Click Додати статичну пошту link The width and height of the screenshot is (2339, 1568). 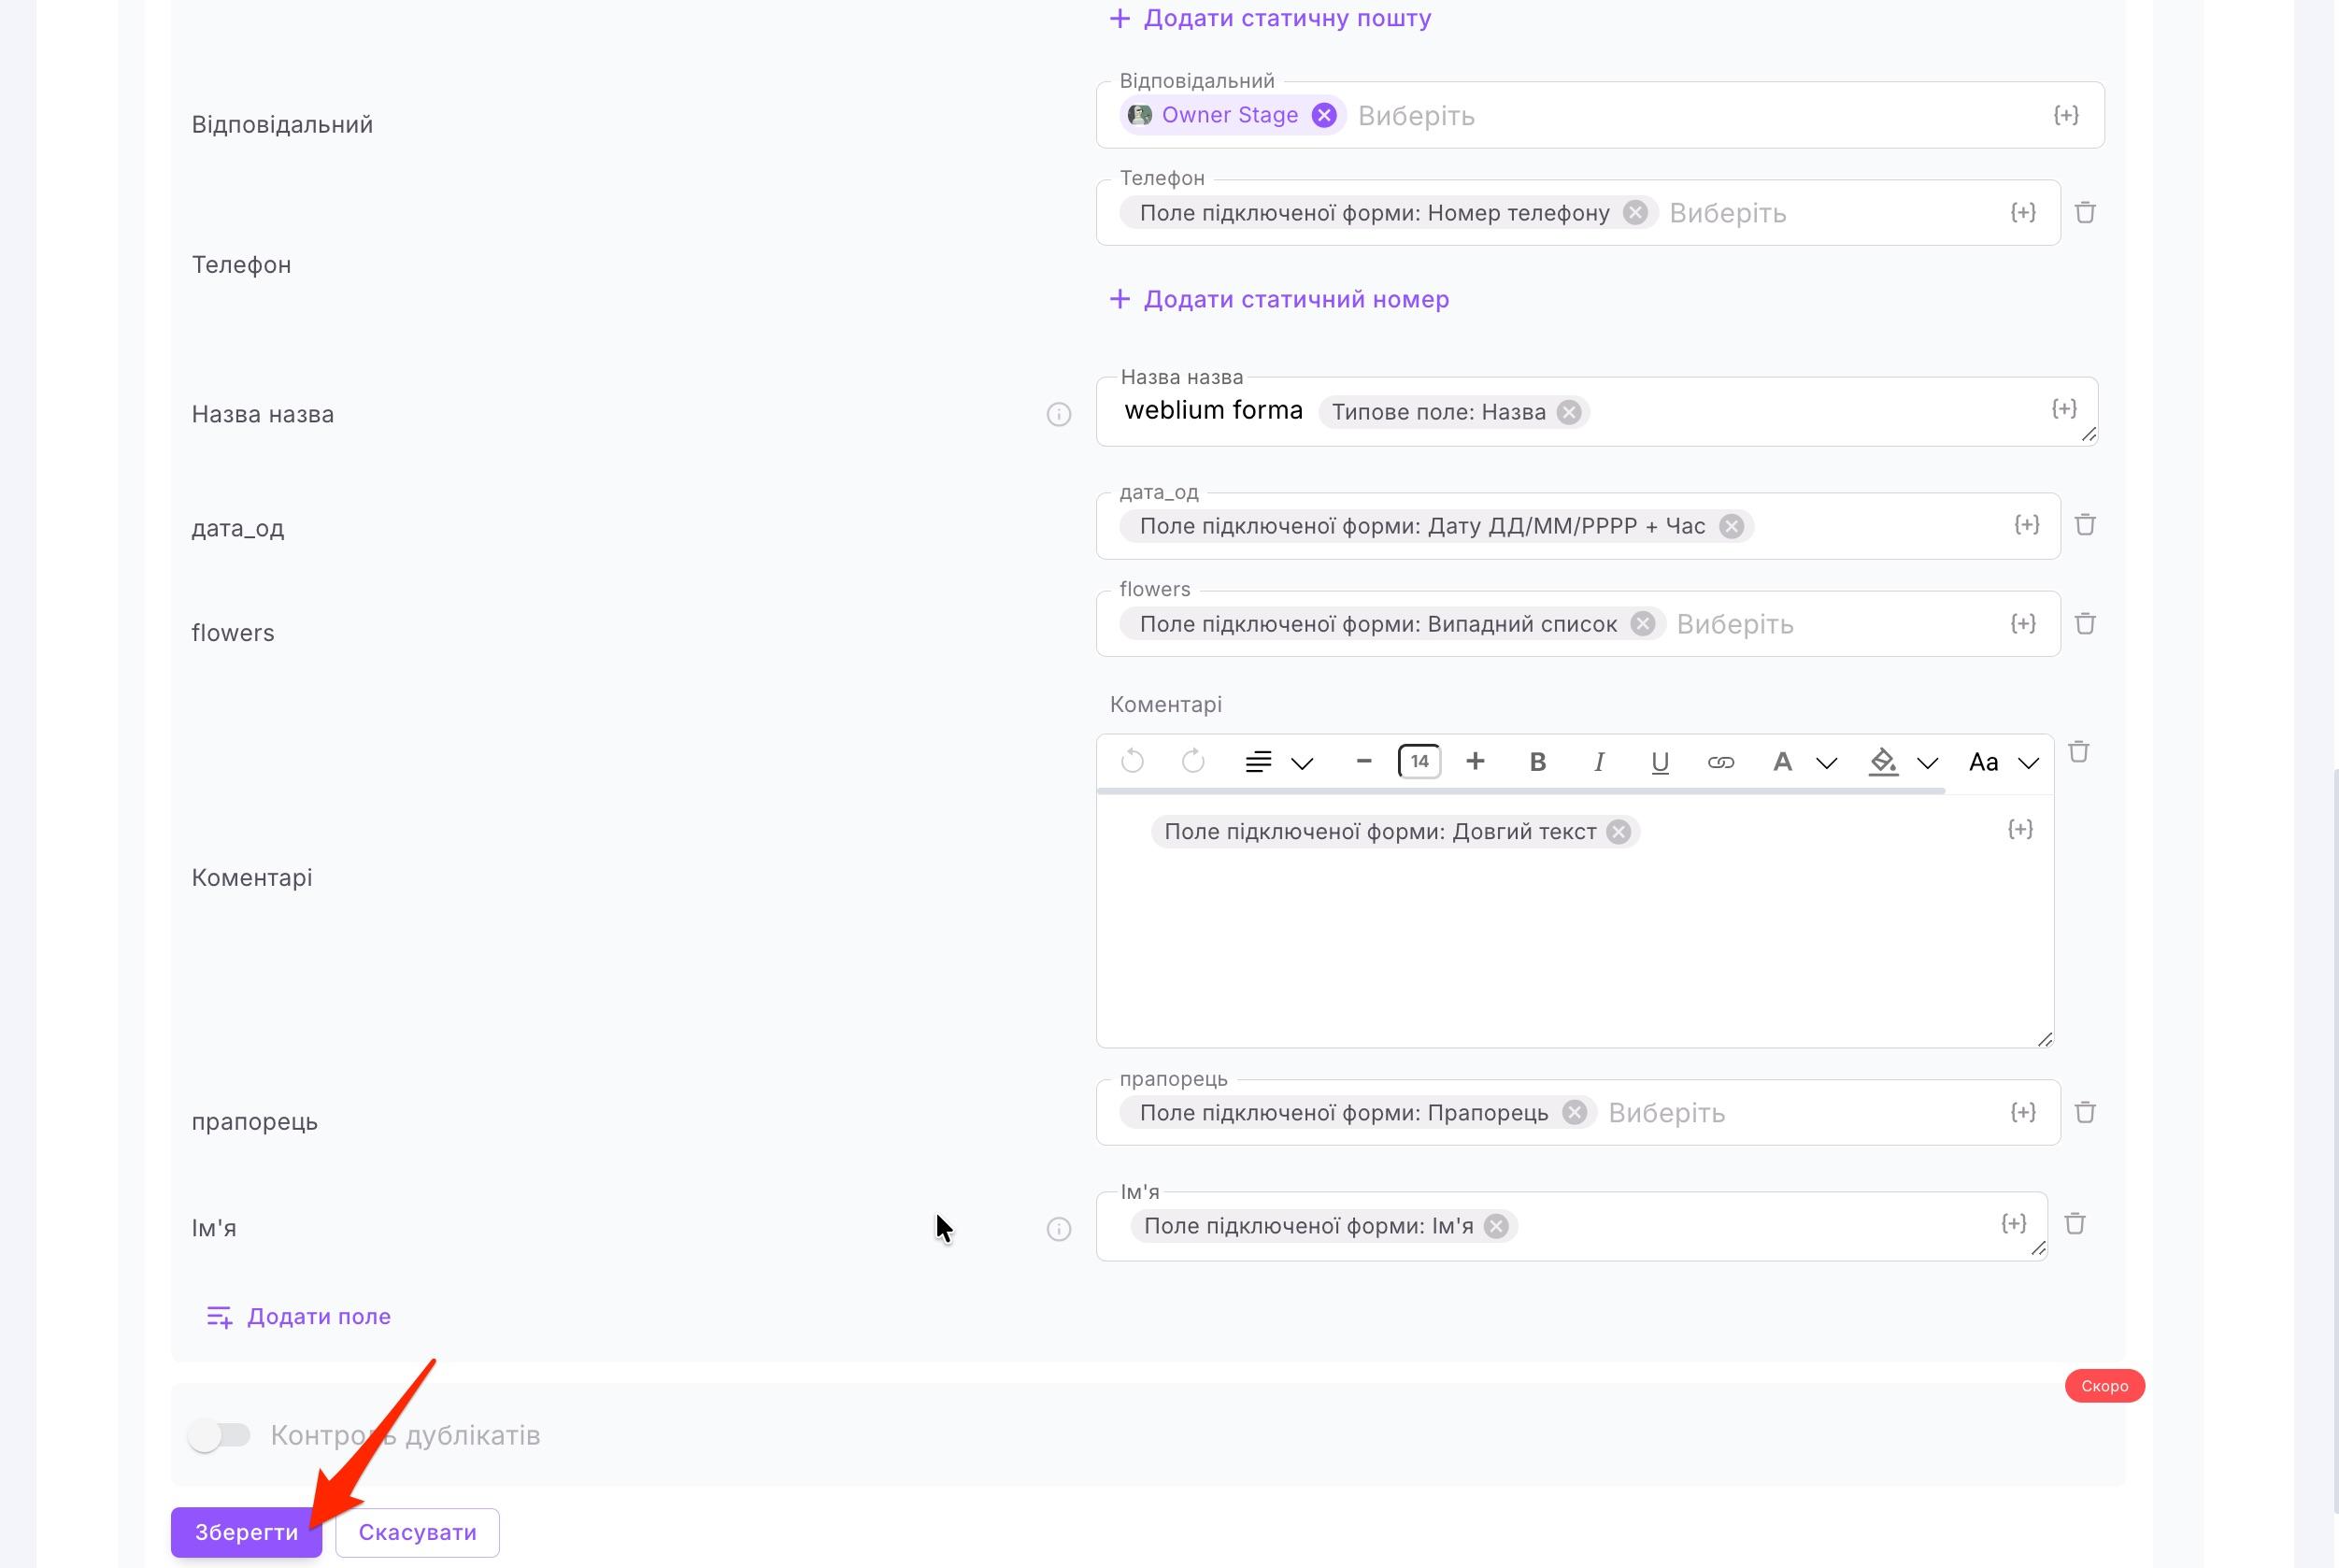tap(1270, 18)
